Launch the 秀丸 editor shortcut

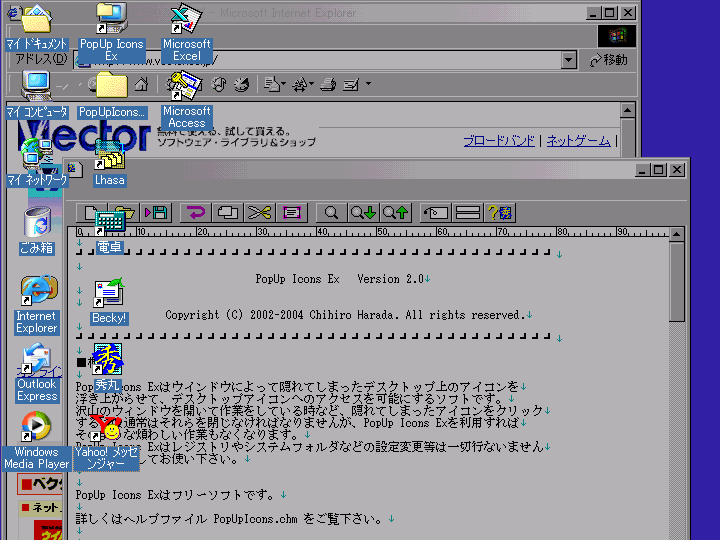tap(108, 367)
